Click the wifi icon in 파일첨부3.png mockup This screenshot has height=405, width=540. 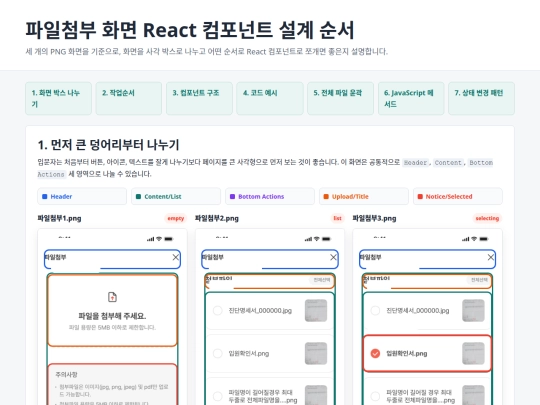click(x=474, y=239)
